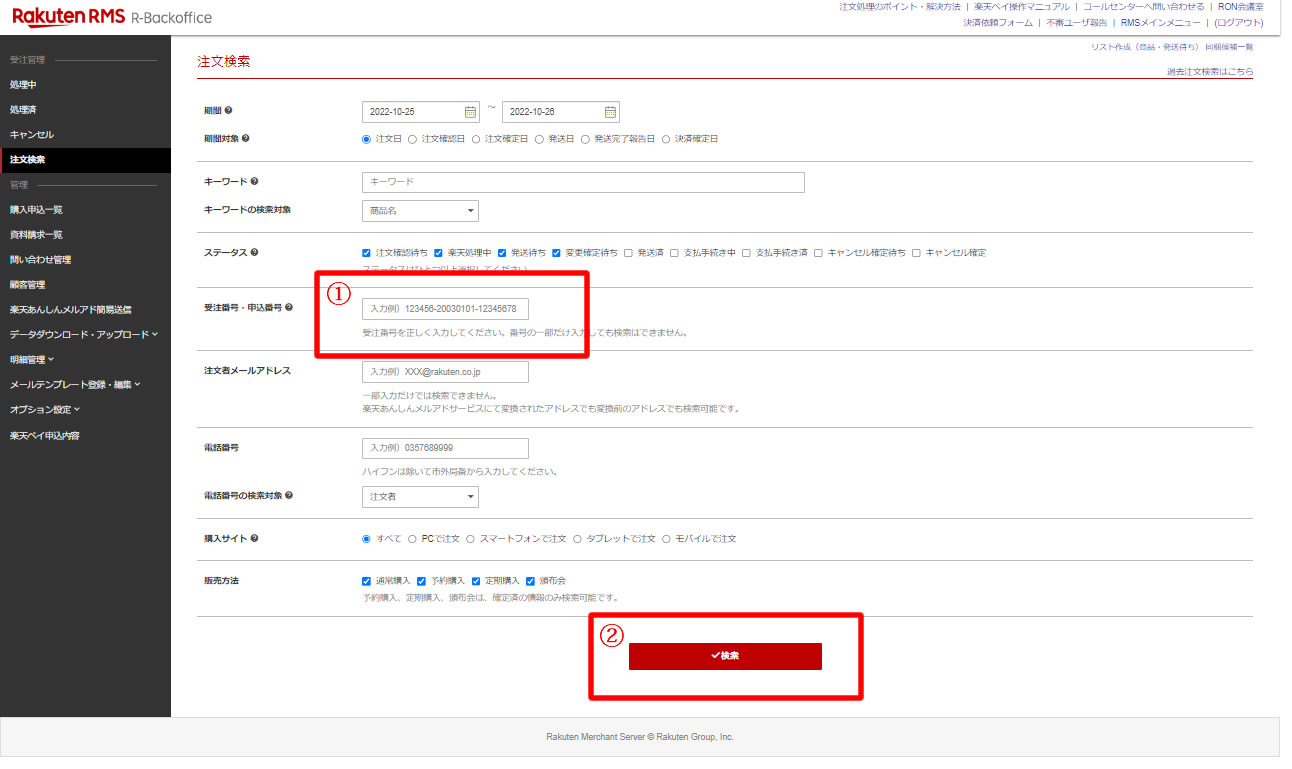This screenshot has width=1292, height=769.
Task: Select the スマートフォンで注文 radio option
Action: 471,539
